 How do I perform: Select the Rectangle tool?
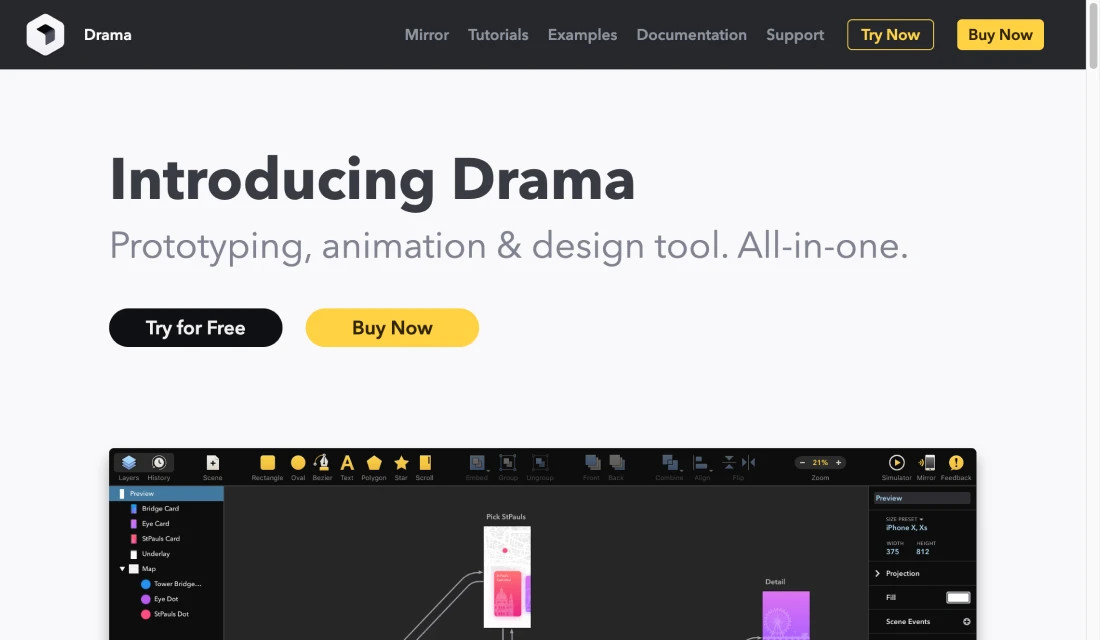(x=267, y=464)
